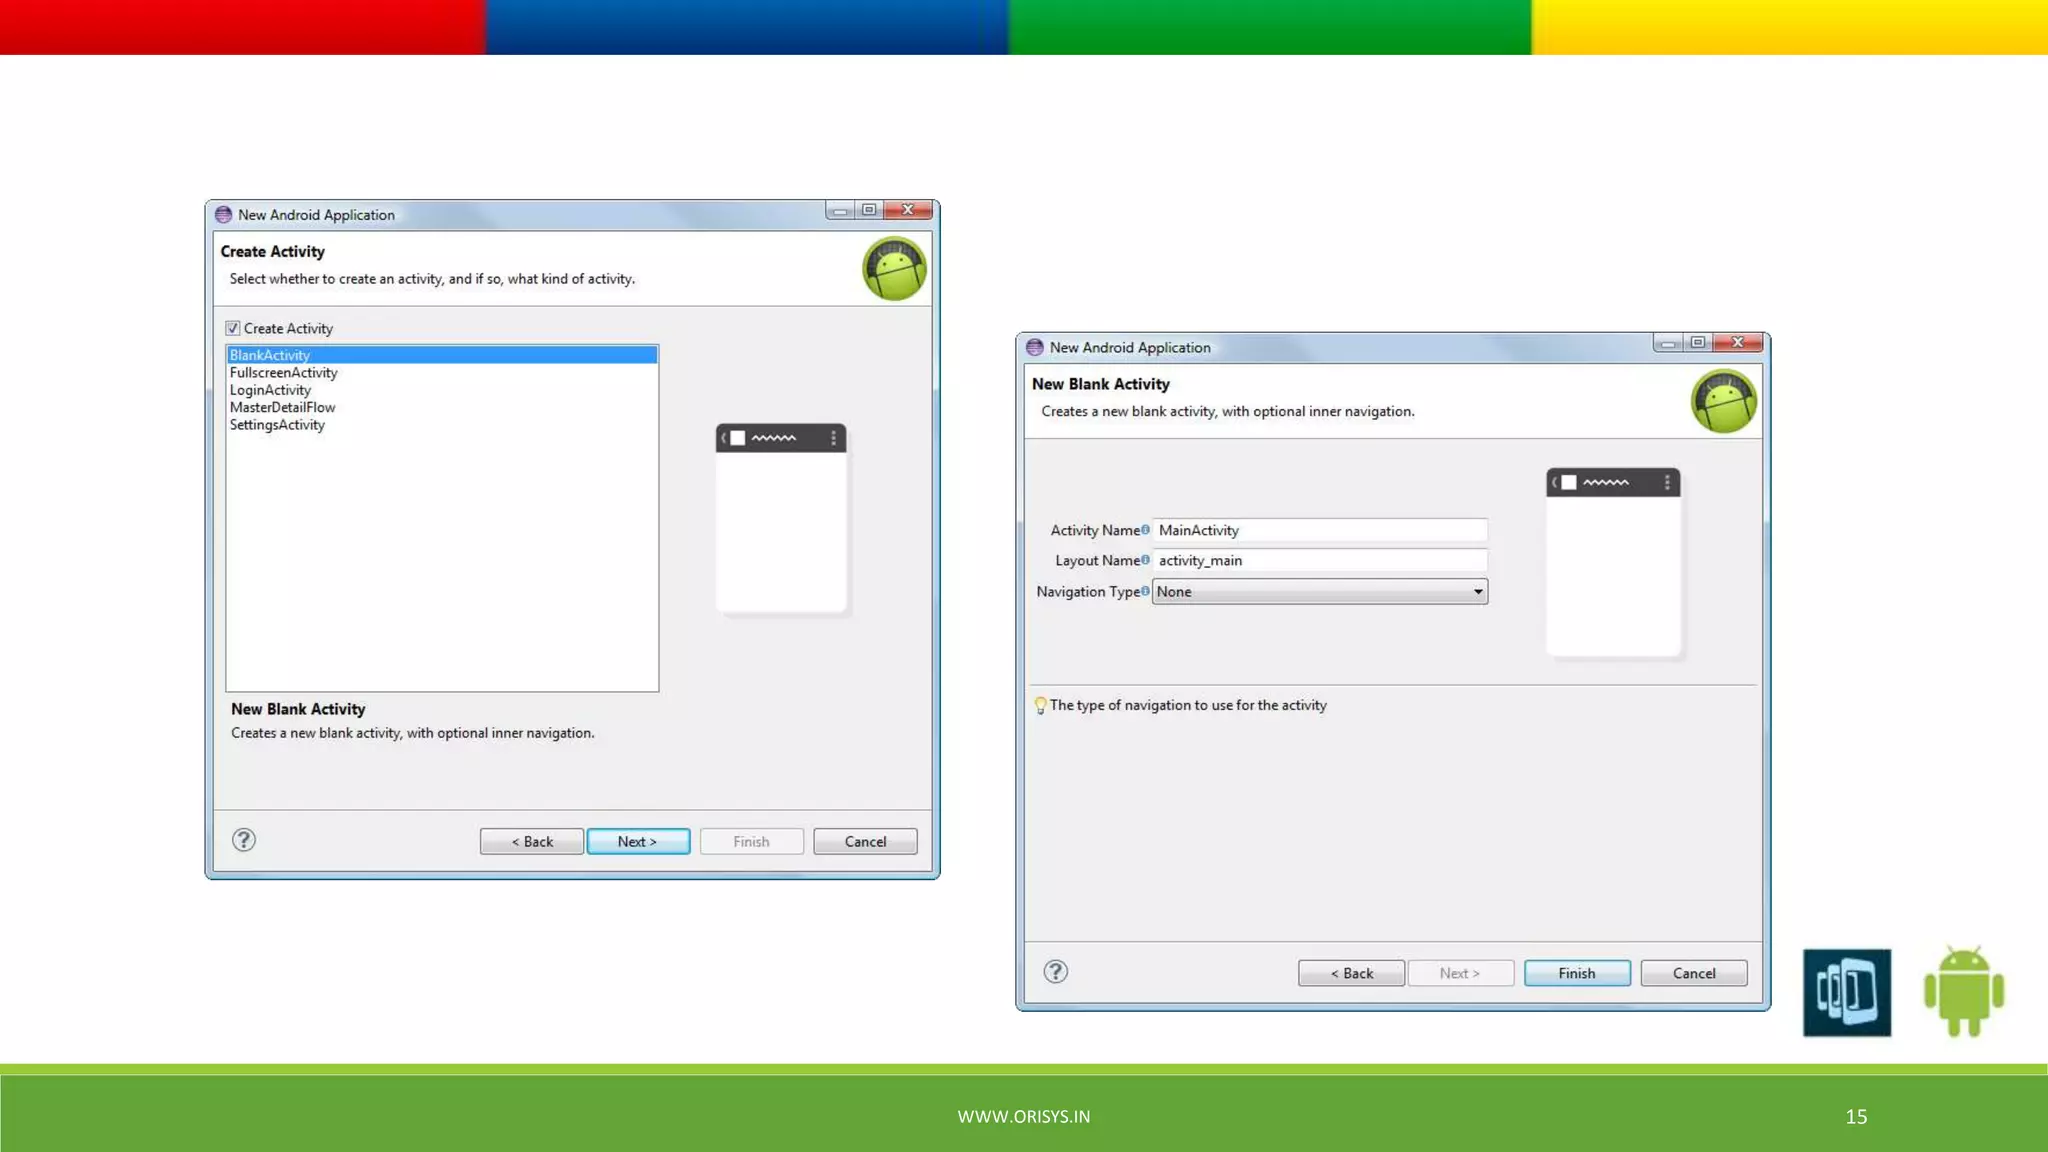Click the green Android robot icon
The width and height of the screenshot is (2048, 1152).
(1963, 991)
